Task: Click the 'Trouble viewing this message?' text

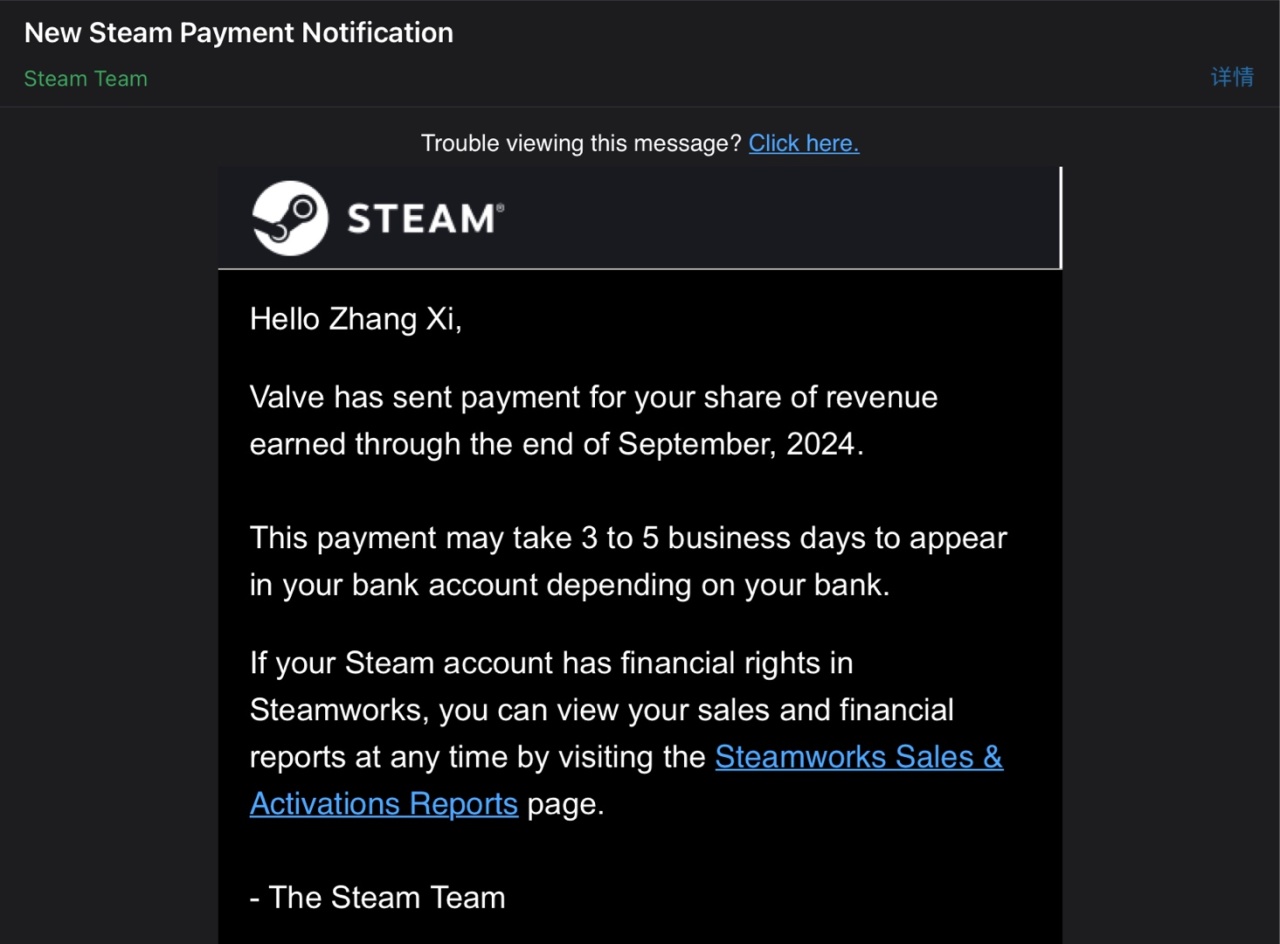Action: pos(581,143)
